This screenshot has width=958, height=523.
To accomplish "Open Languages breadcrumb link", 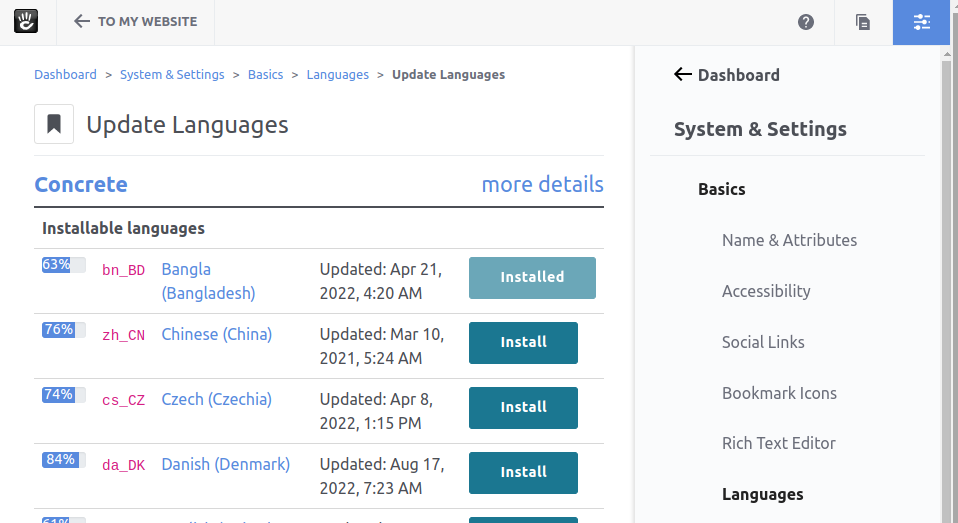I will [338, 75].
